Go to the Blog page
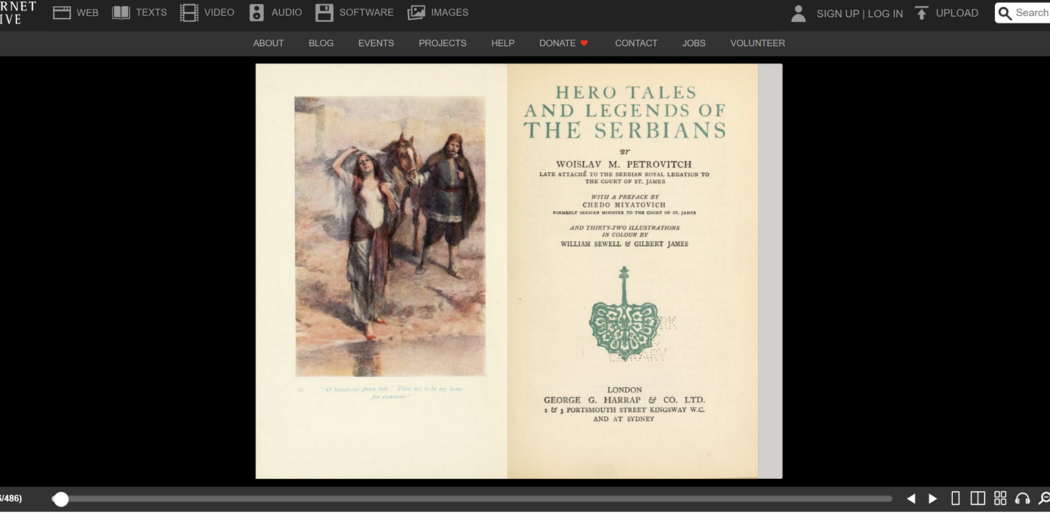The height and width of the screenshot is (525, 1050). (321, 43)
